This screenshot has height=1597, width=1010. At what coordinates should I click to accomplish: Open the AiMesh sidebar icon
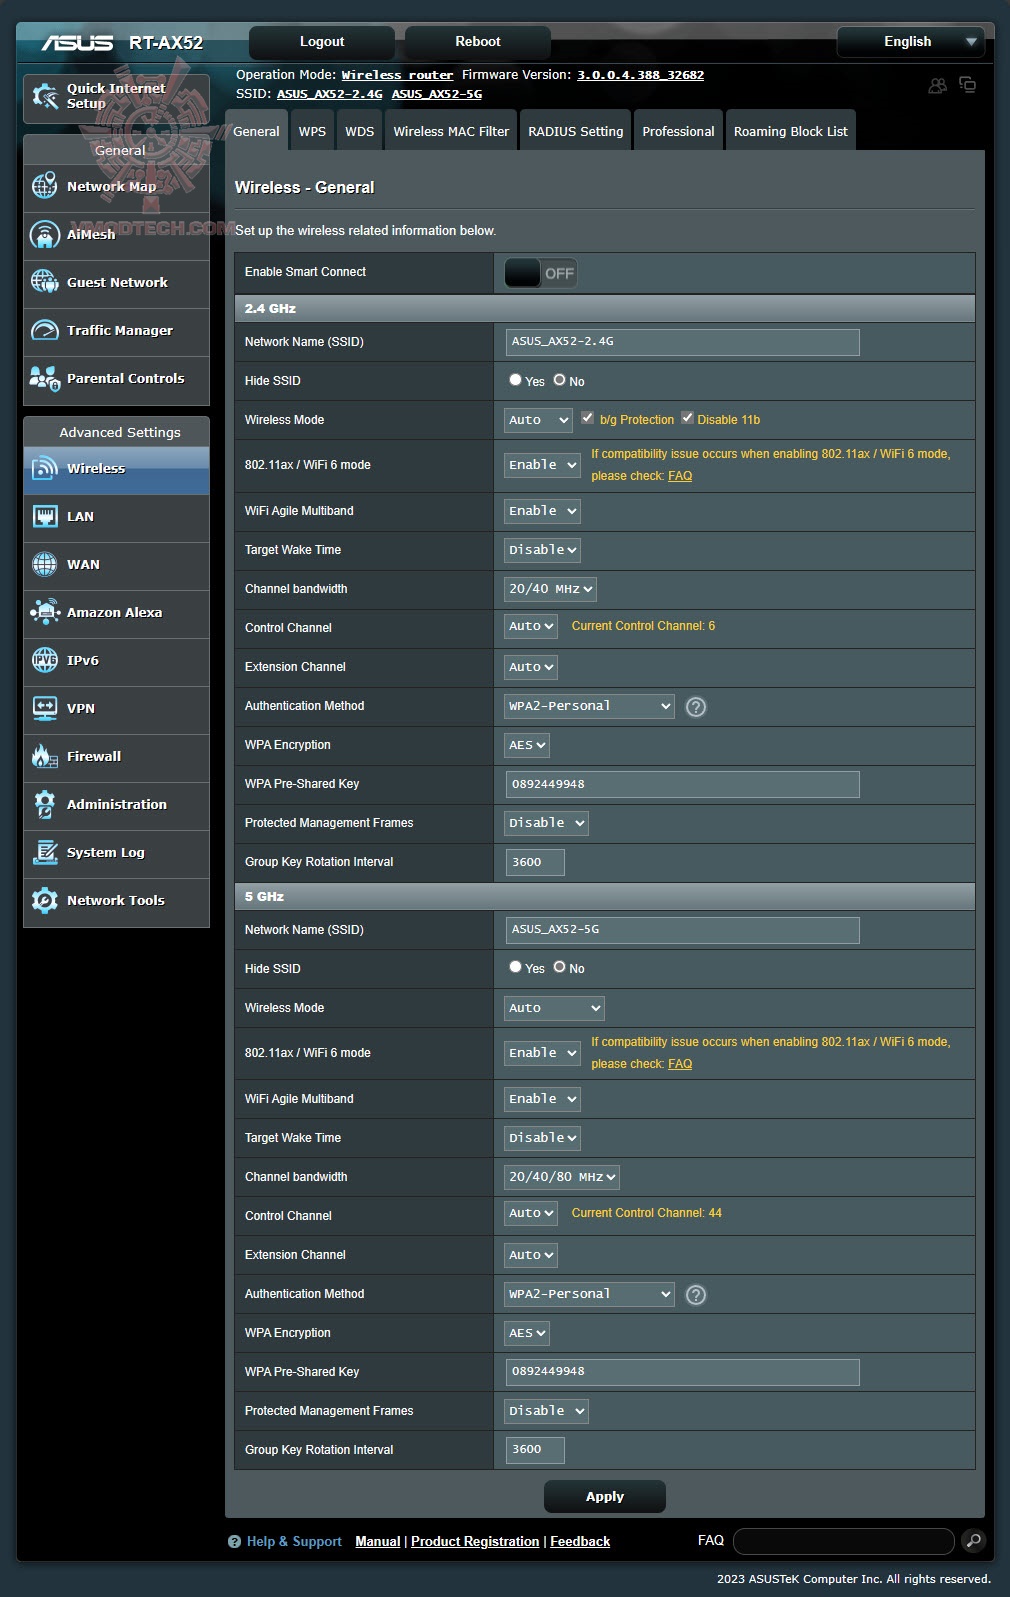pos(45,235)
